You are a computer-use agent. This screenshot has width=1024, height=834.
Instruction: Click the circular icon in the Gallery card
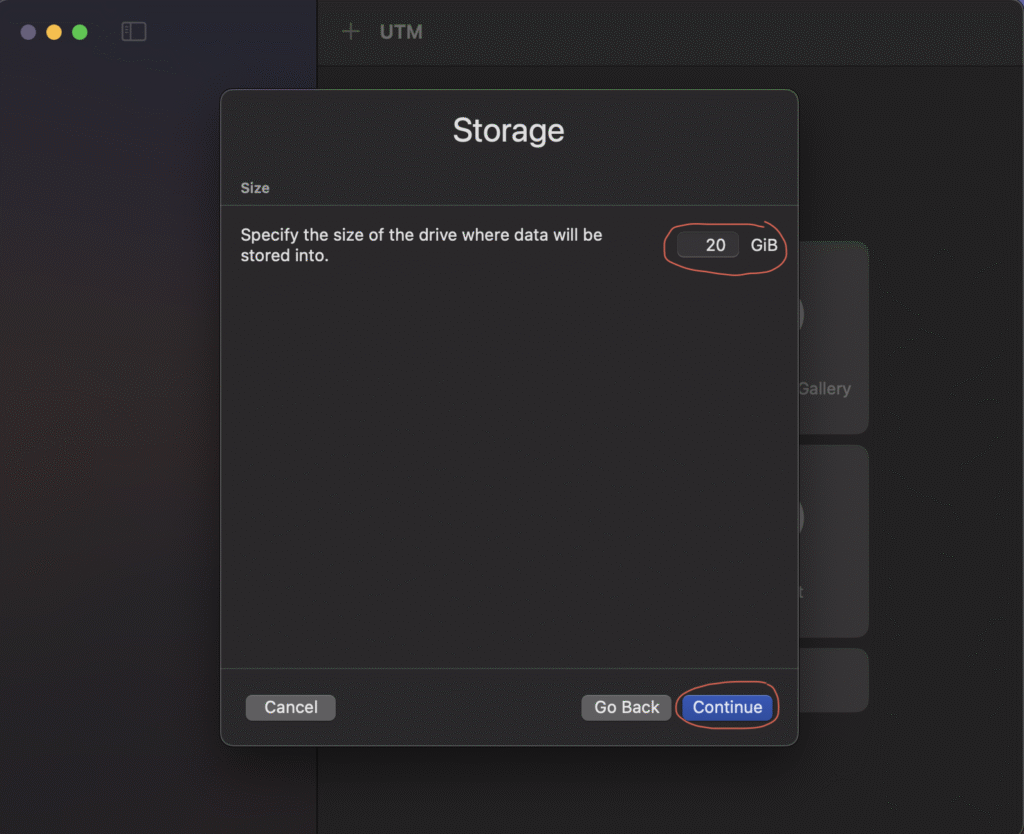click(x=802, y=314)
